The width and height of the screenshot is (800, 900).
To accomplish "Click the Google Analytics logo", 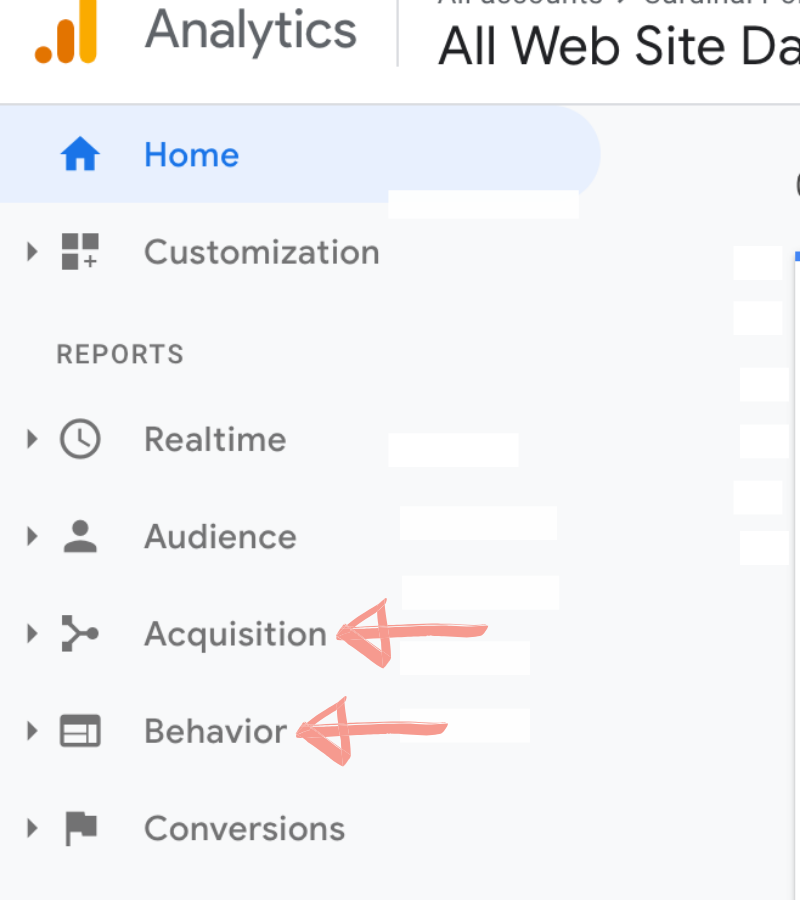I will [66, 32].
